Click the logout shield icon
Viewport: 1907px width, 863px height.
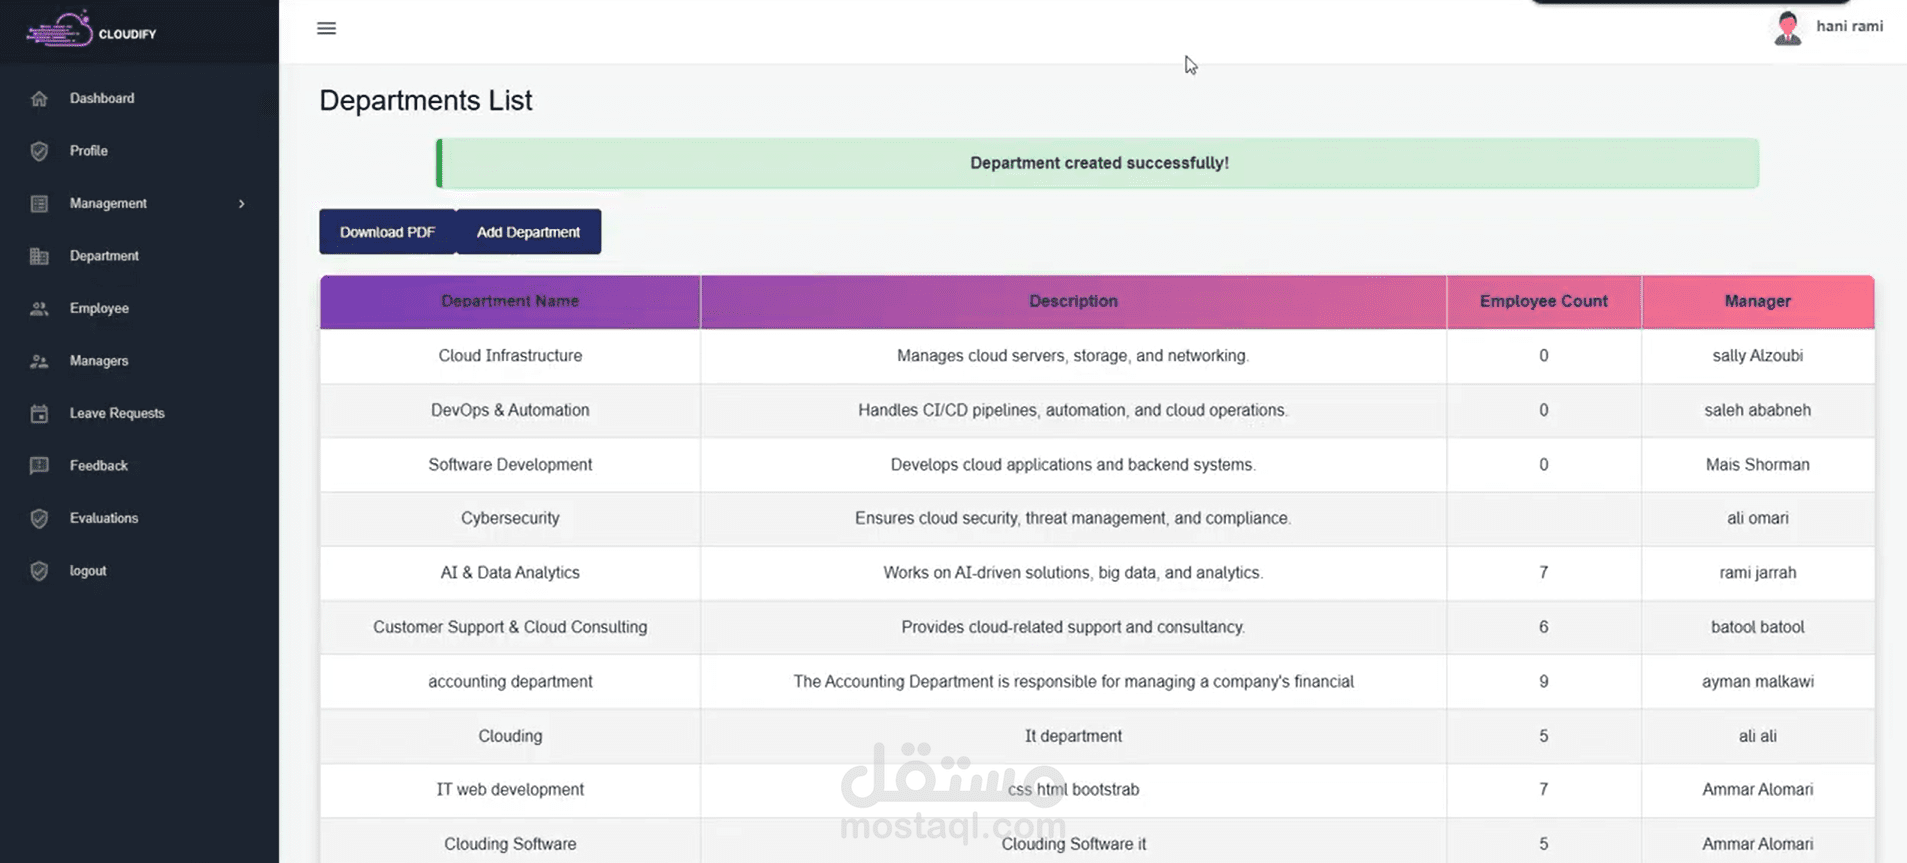[x=39, y=571]
